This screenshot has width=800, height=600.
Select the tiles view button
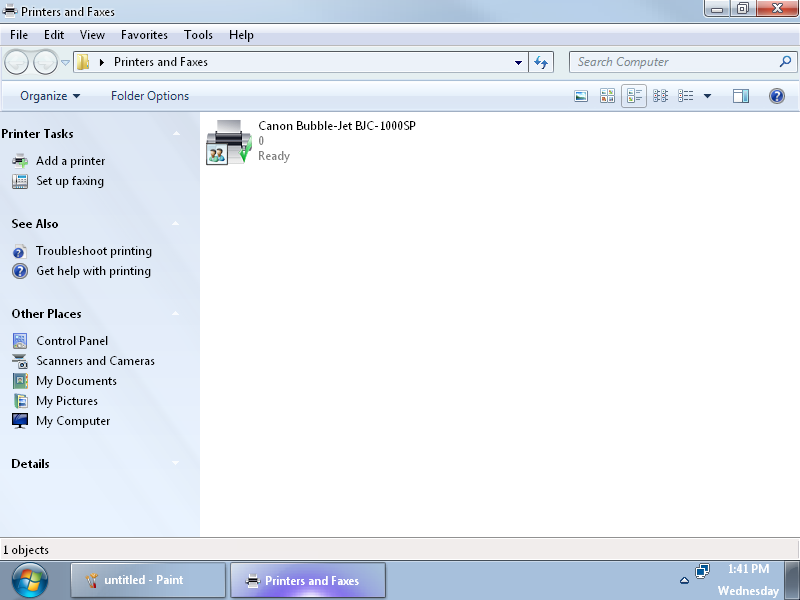click(634, 96)
